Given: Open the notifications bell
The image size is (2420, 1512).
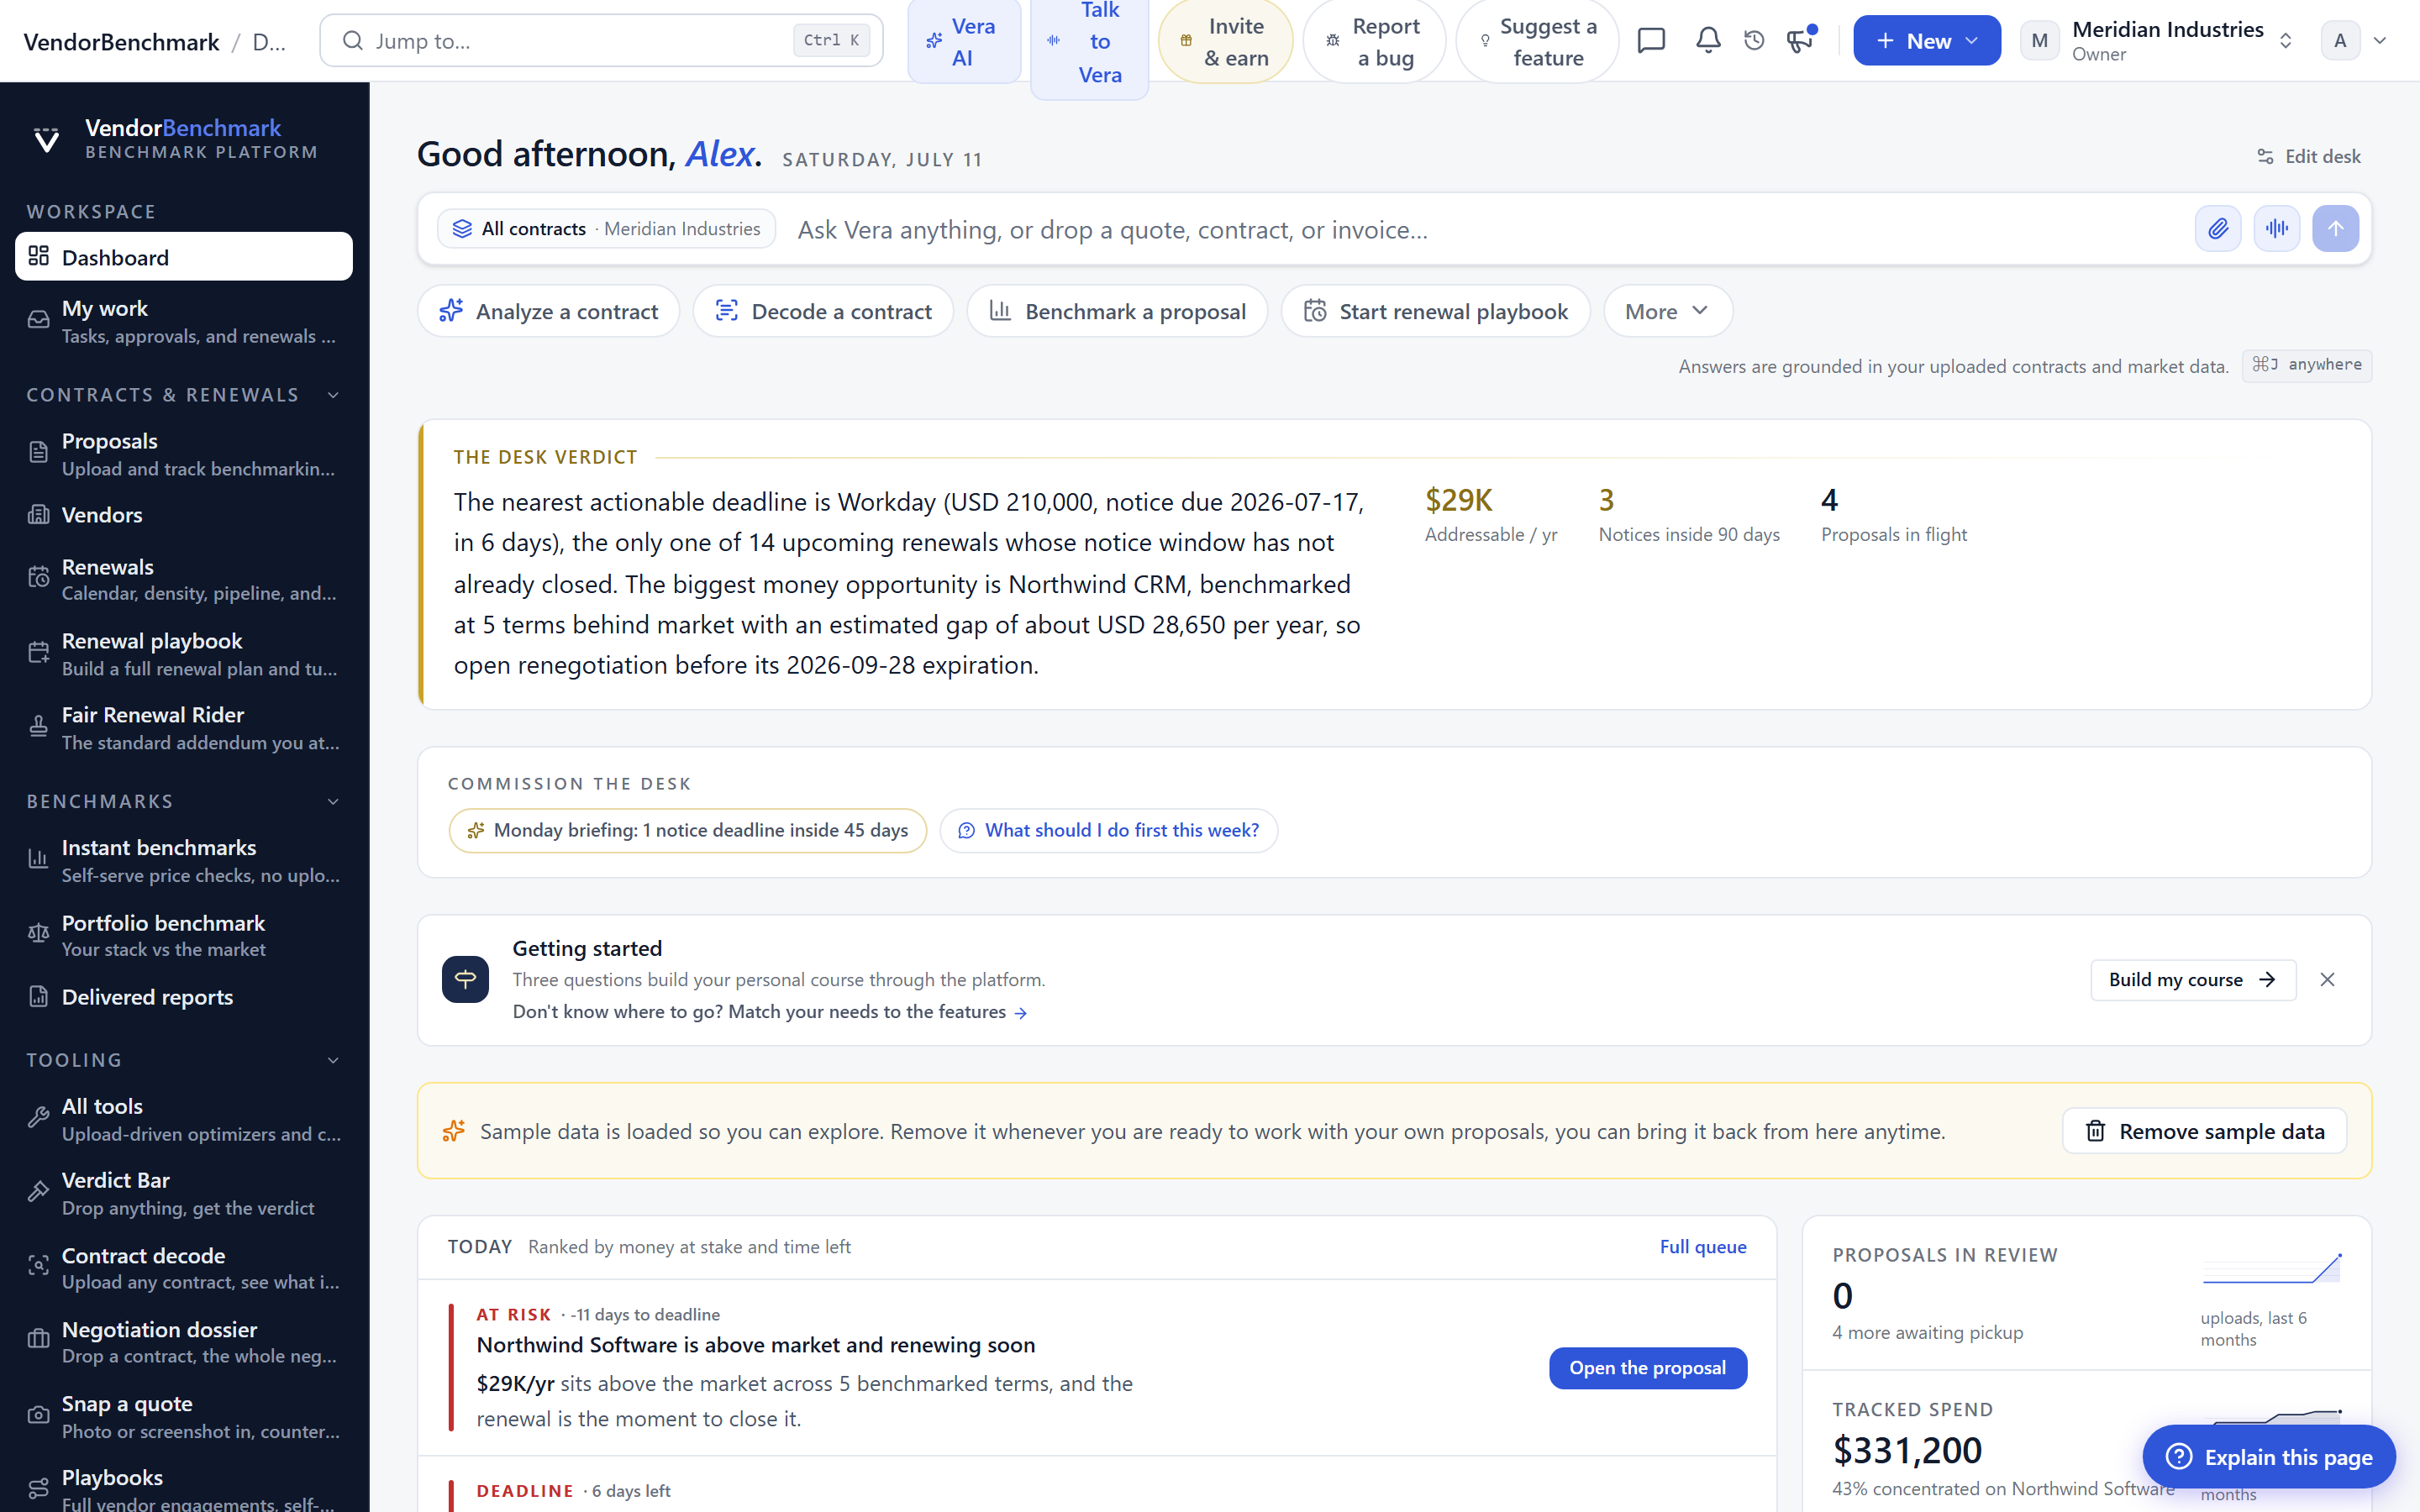Looking at the screenshot, I should coord(1708,40).
